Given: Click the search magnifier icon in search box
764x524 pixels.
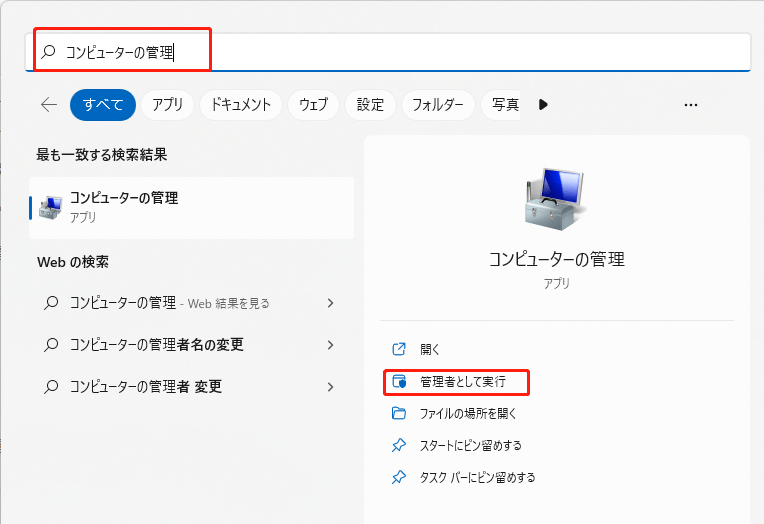Looking at the screenshot, I should (48, 51).
